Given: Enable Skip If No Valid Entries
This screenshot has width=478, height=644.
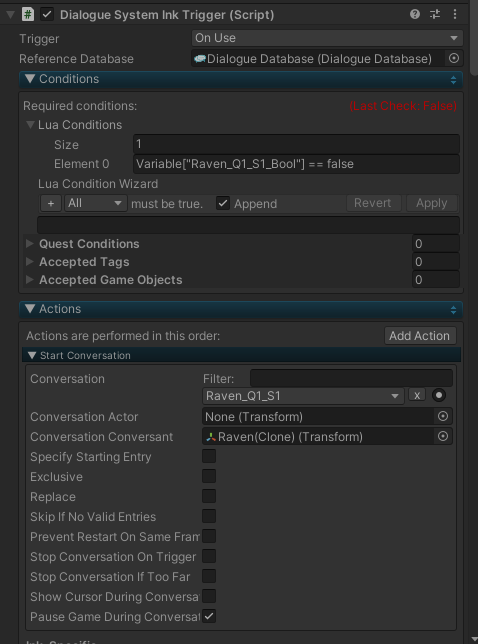Looking at the screenshot, I should point(209,516).
